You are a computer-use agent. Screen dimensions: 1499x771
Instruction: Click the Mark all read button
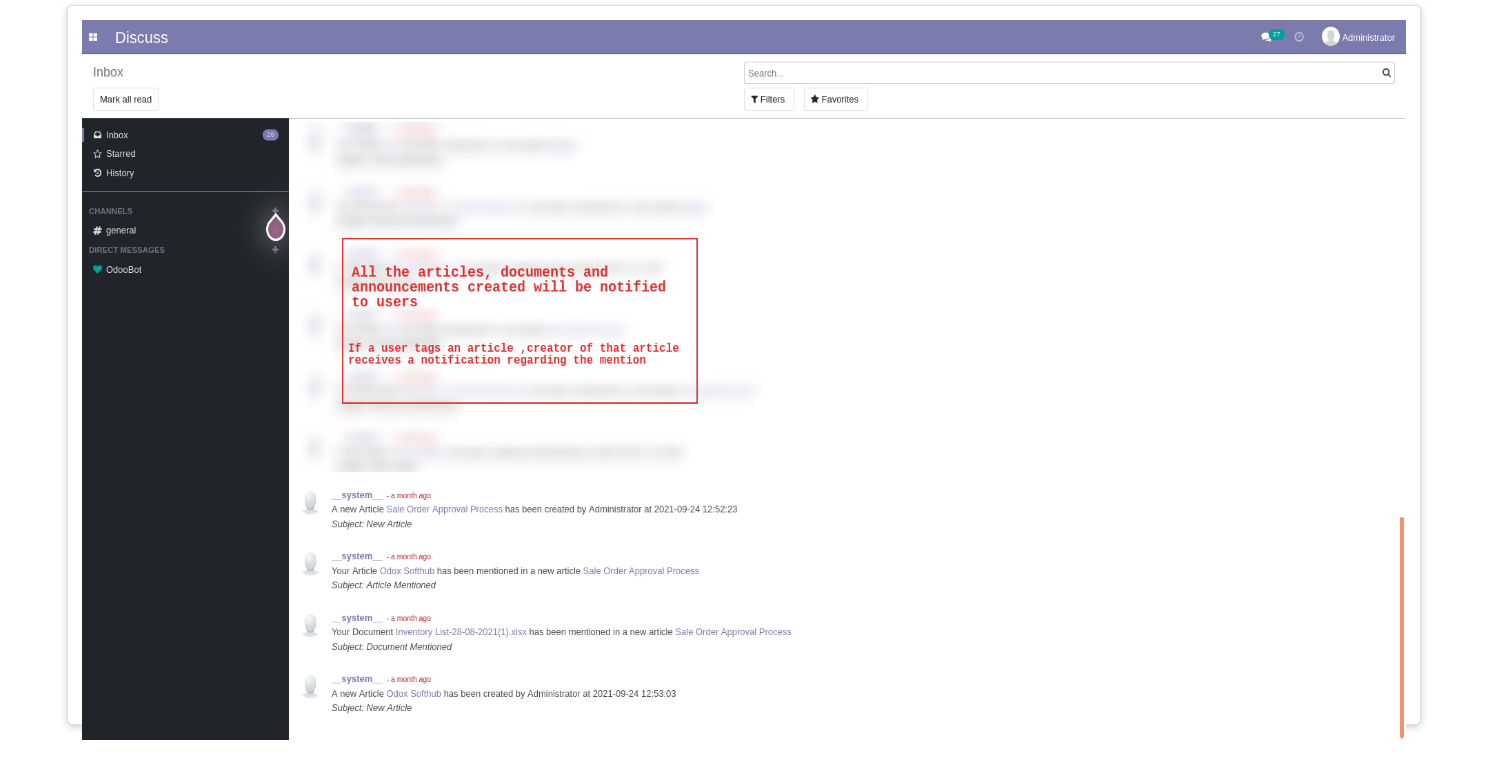[x=126, y=99]
